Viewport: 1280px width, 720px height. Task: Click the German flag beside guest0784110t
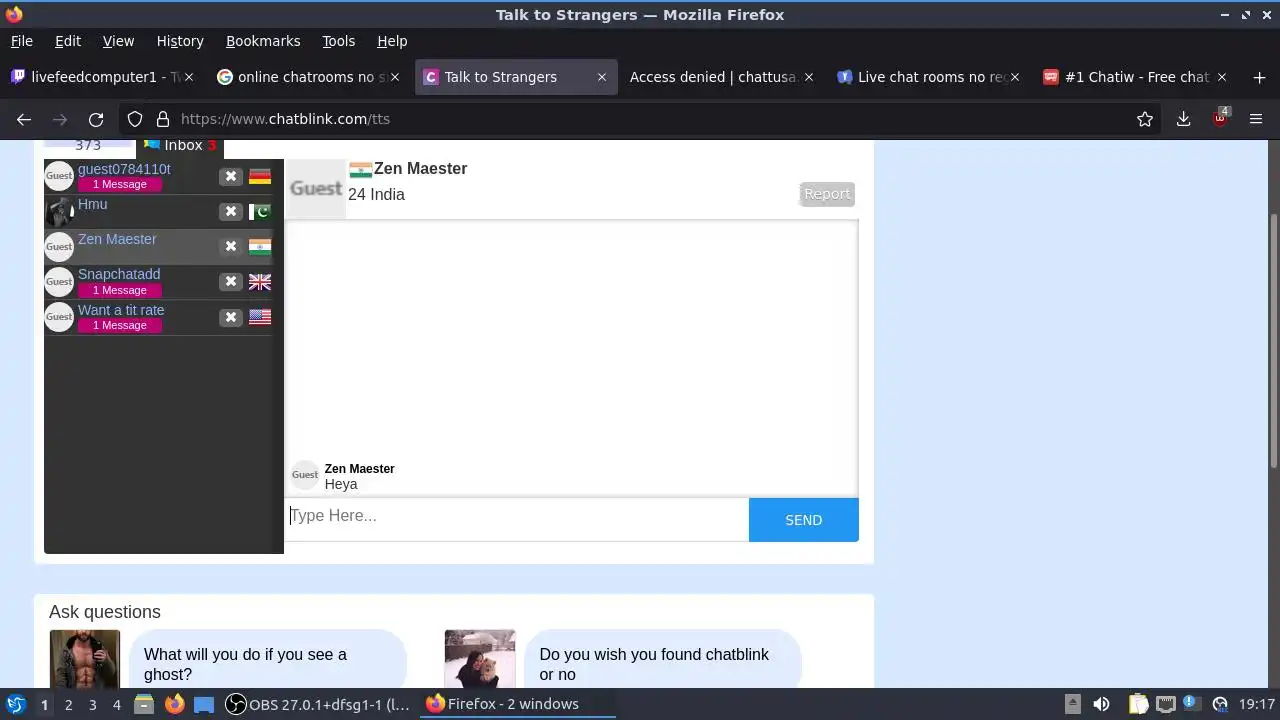coord(260,176)
